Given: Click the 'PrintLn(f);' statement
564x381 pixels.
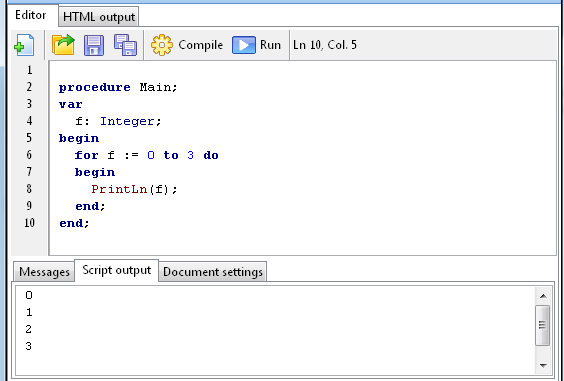Looking at the screenshot, I should (x=135, y=189).
